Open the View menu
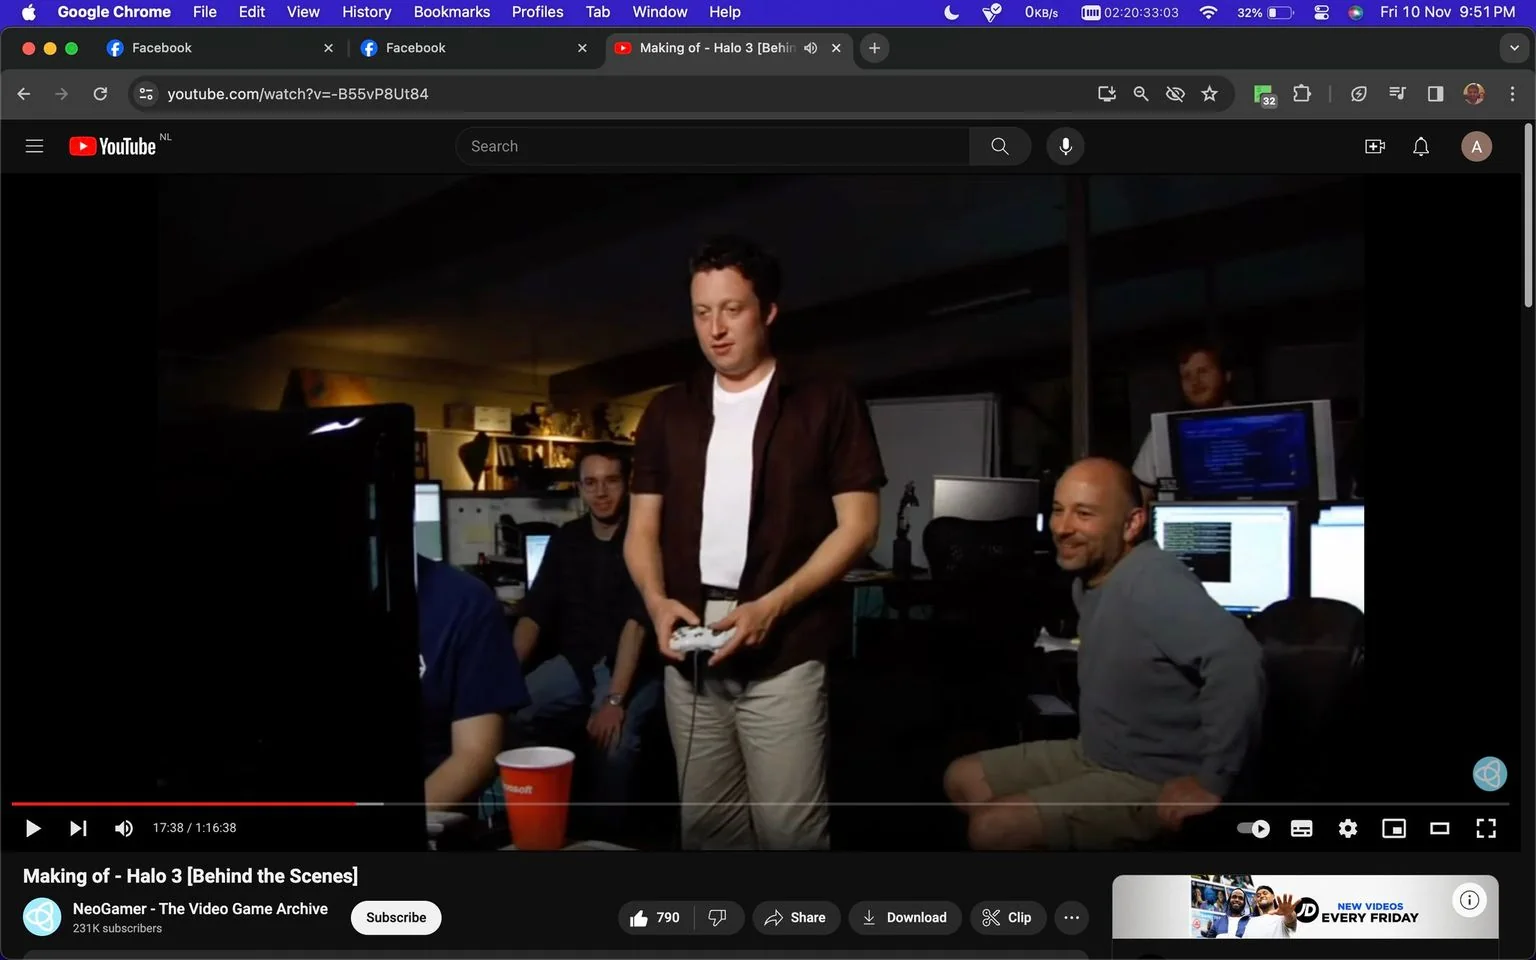1536x960 pixels. point(303,12)
